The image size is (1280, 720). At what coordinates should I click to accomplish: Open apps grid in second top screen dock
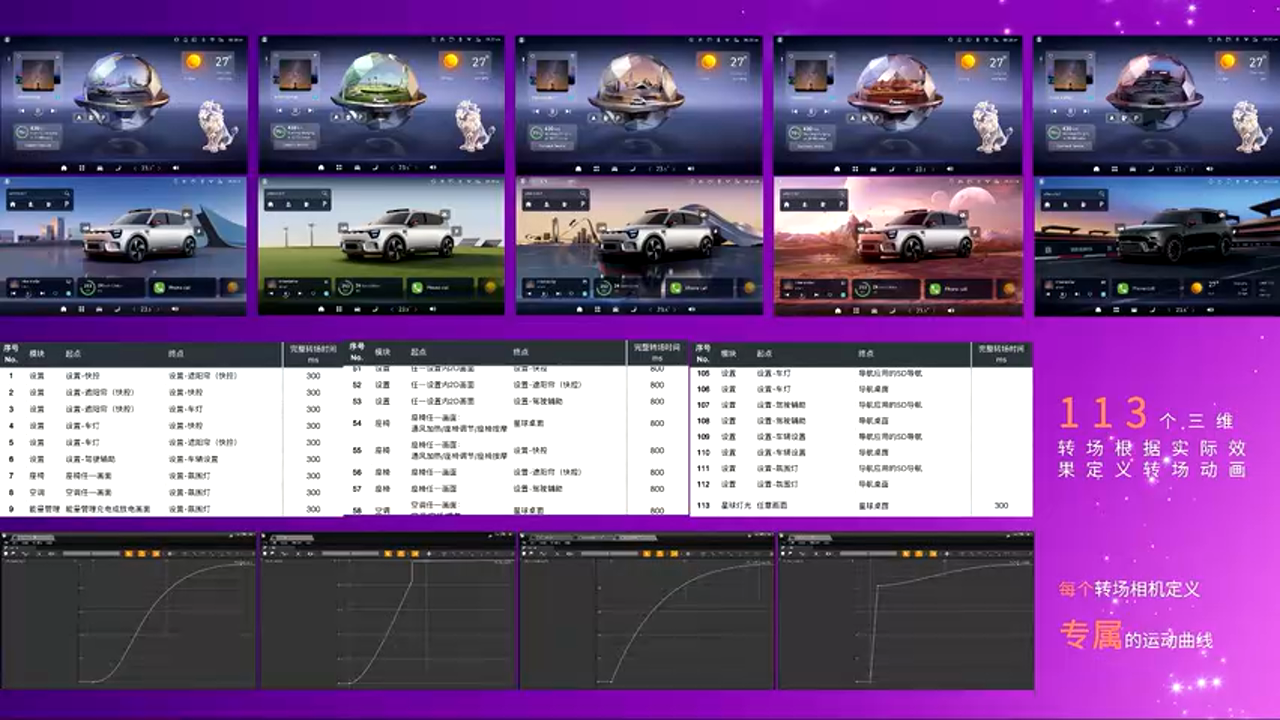(x=339, y=168)
